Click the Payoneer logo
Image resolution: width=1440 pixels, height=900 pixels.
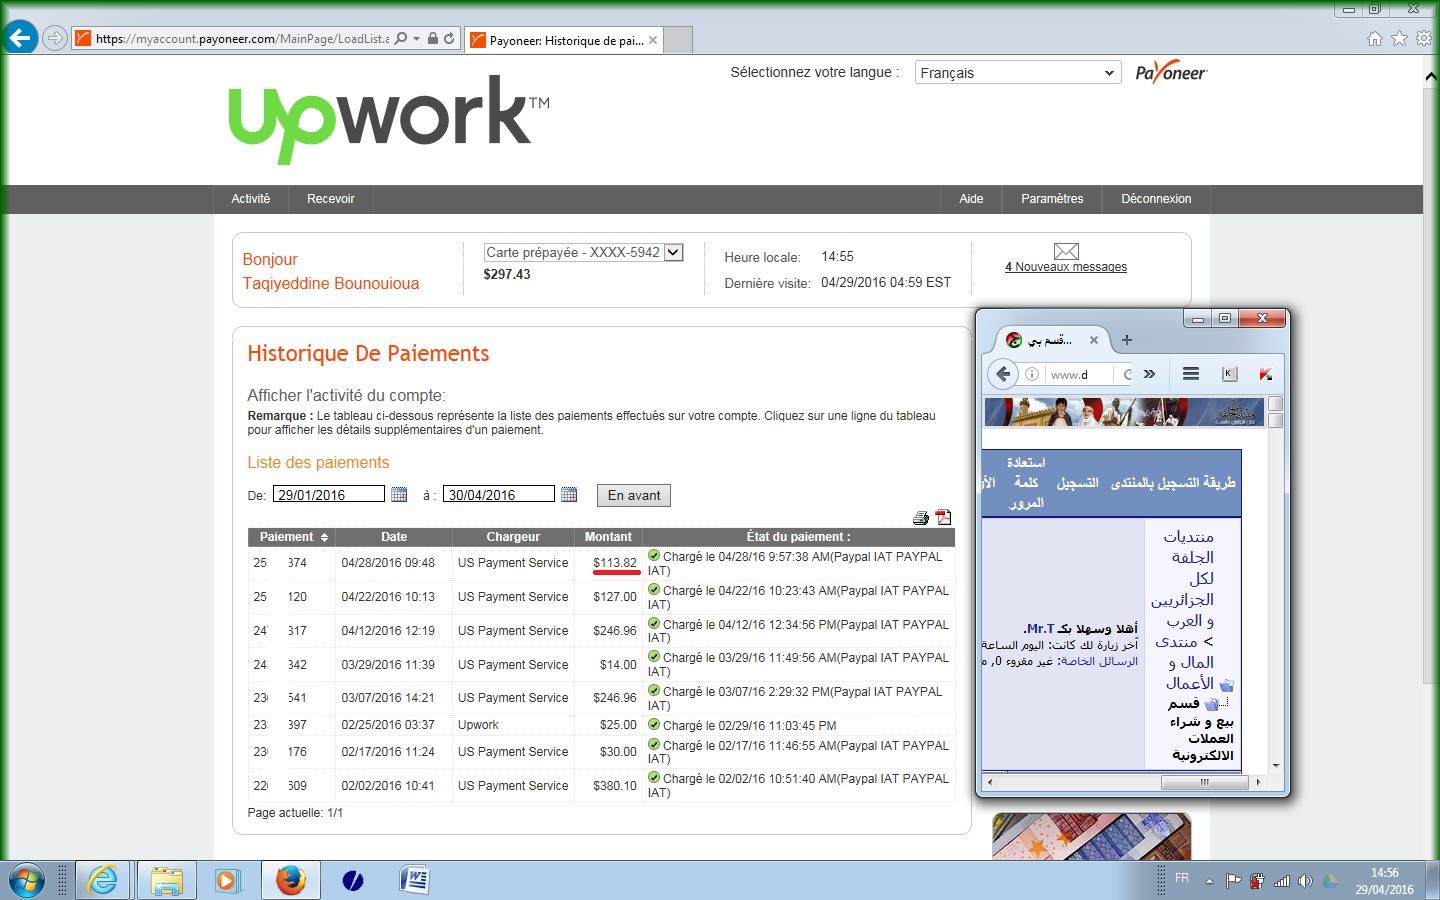(1171, 73)
